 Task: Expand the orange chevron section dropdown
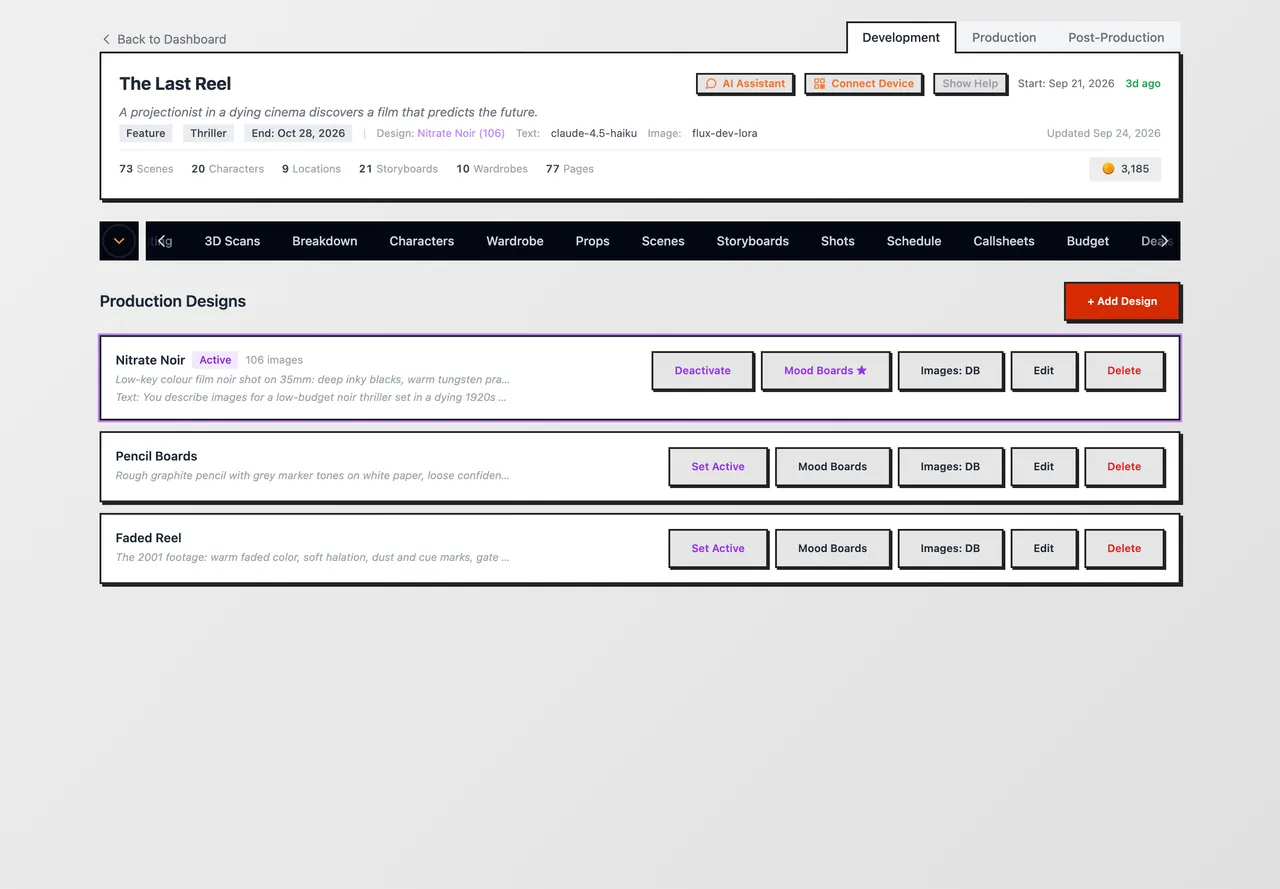click(119, 241)
